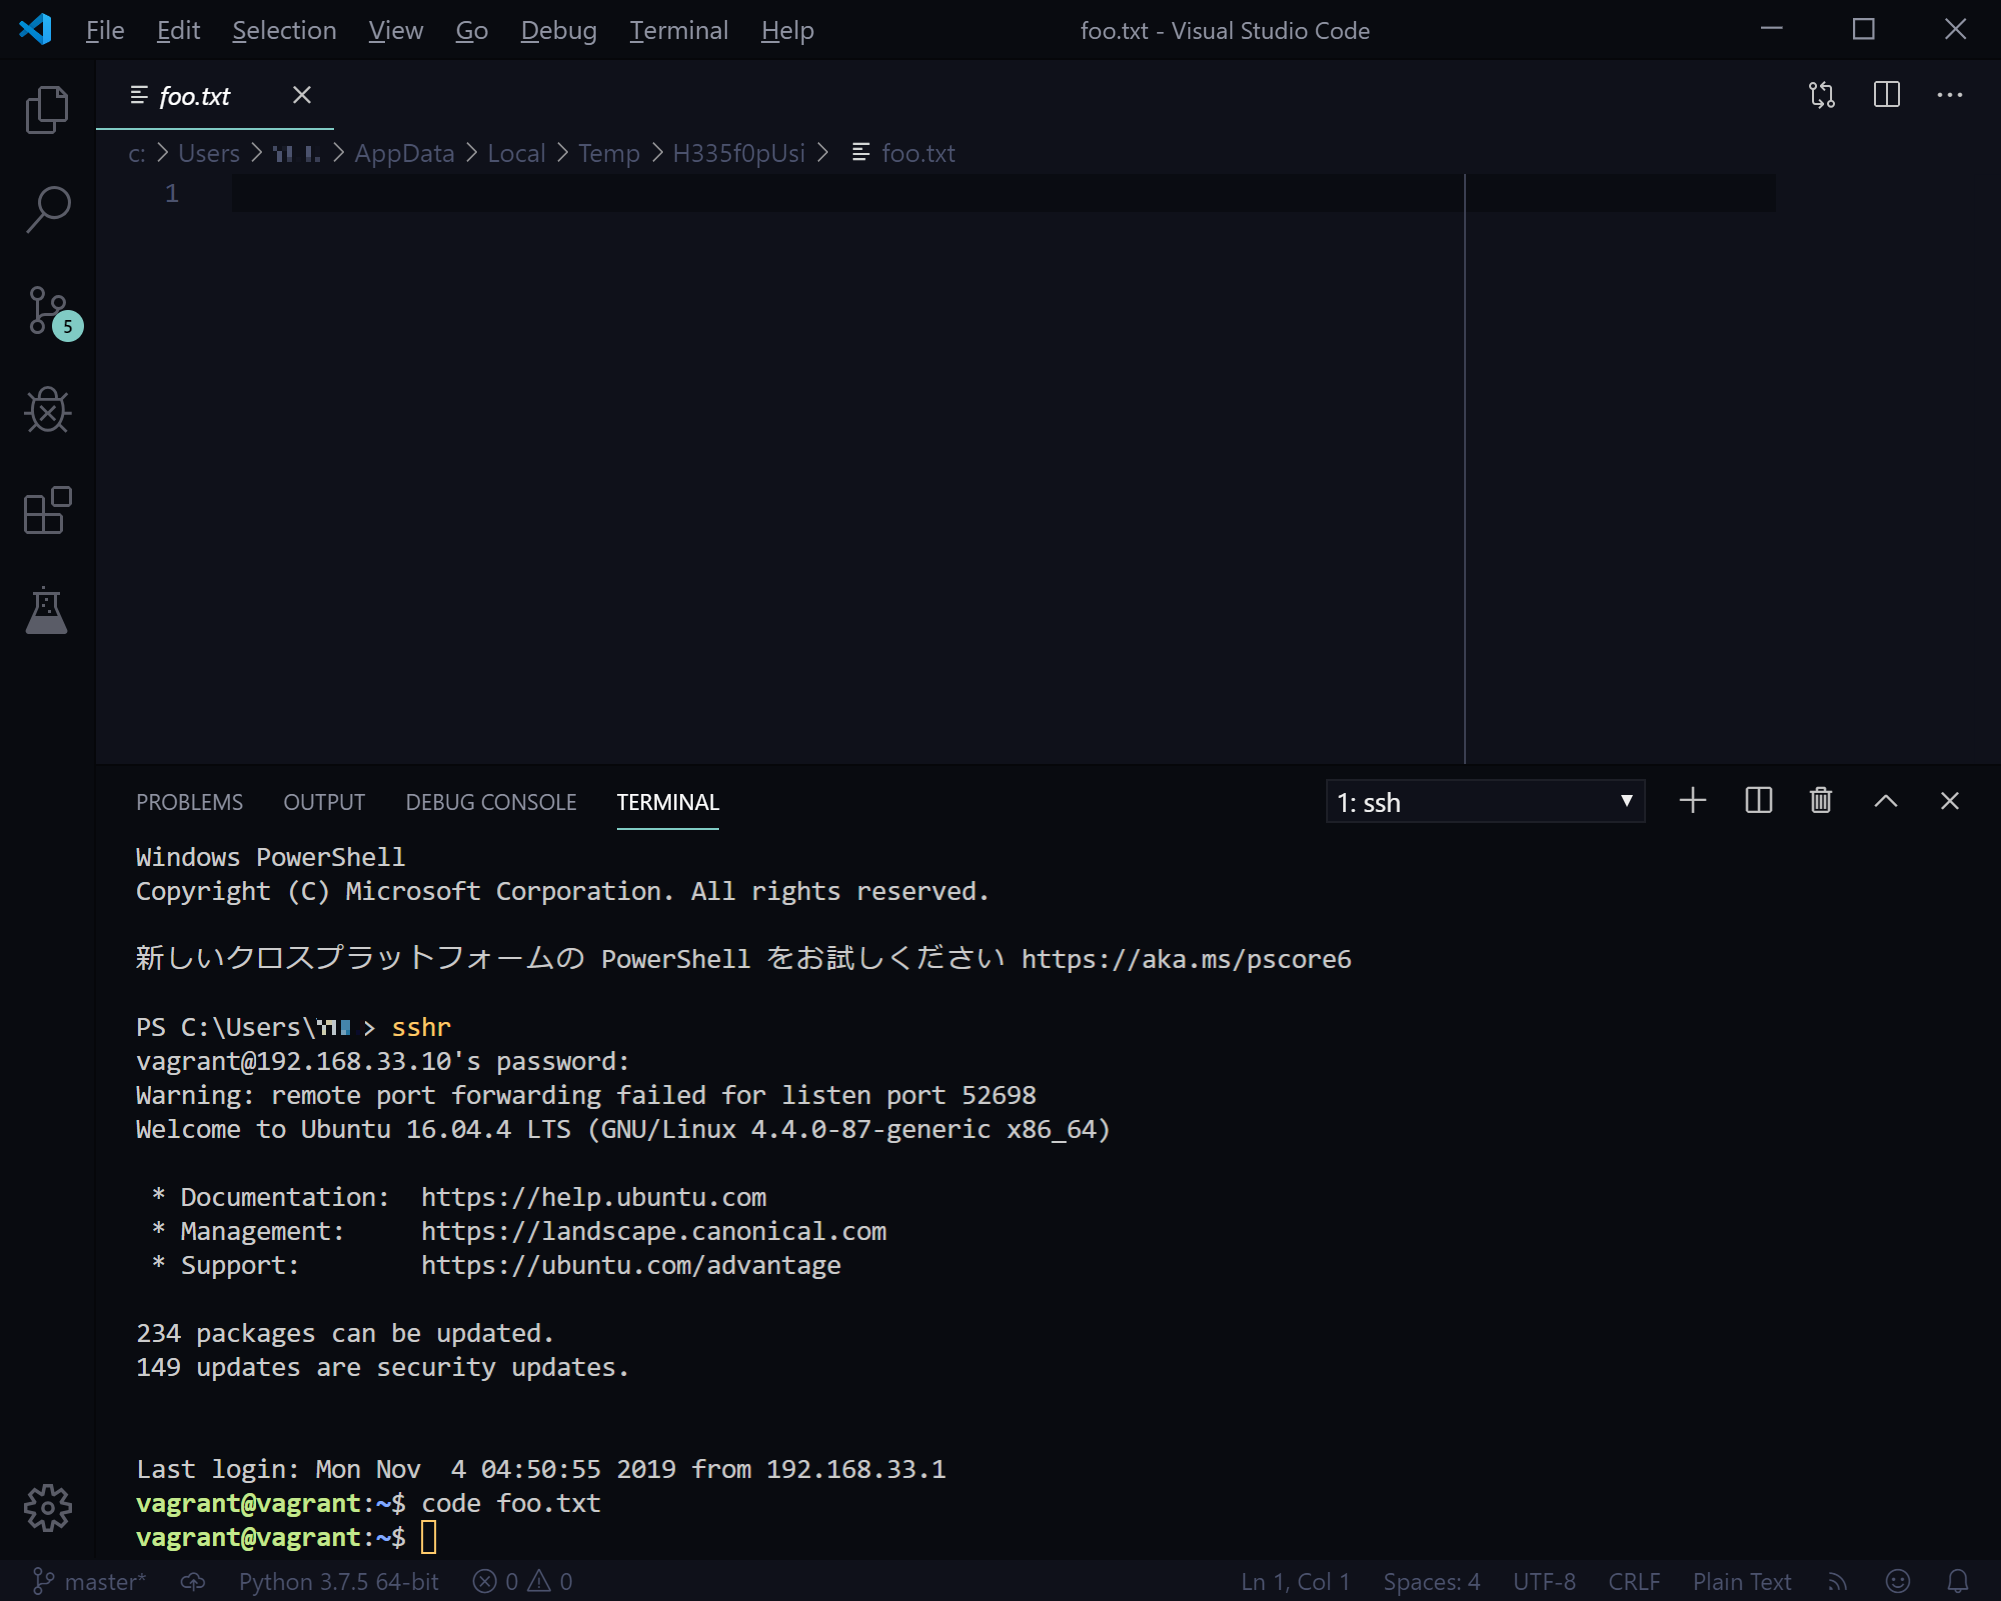Open the Test view with the beaker icon

point(47,611)
